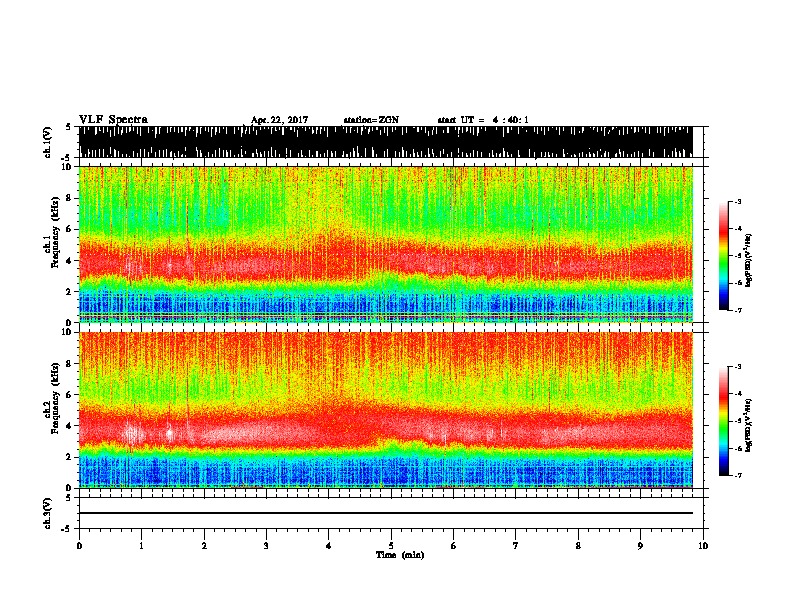792x612 pixels.
Task: Click the time axis tick label "1"
Action: (x=141, y=546)
